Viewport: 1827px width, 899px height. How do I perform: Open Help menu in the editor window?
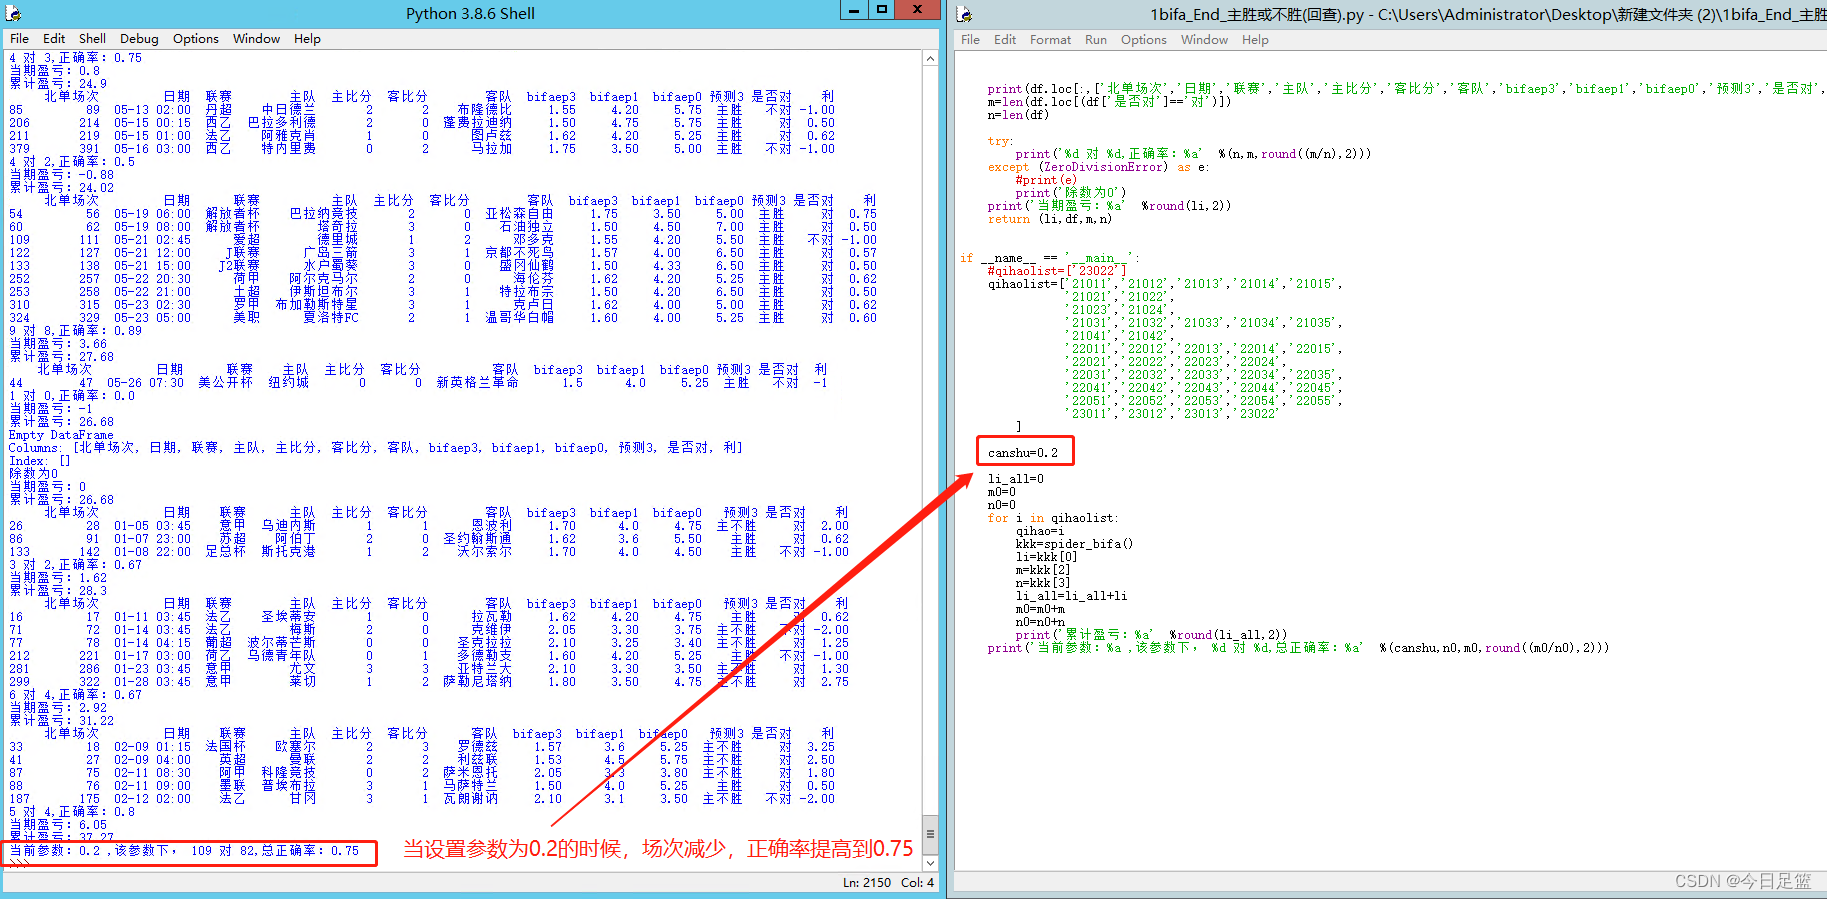tap(1255, 40)
